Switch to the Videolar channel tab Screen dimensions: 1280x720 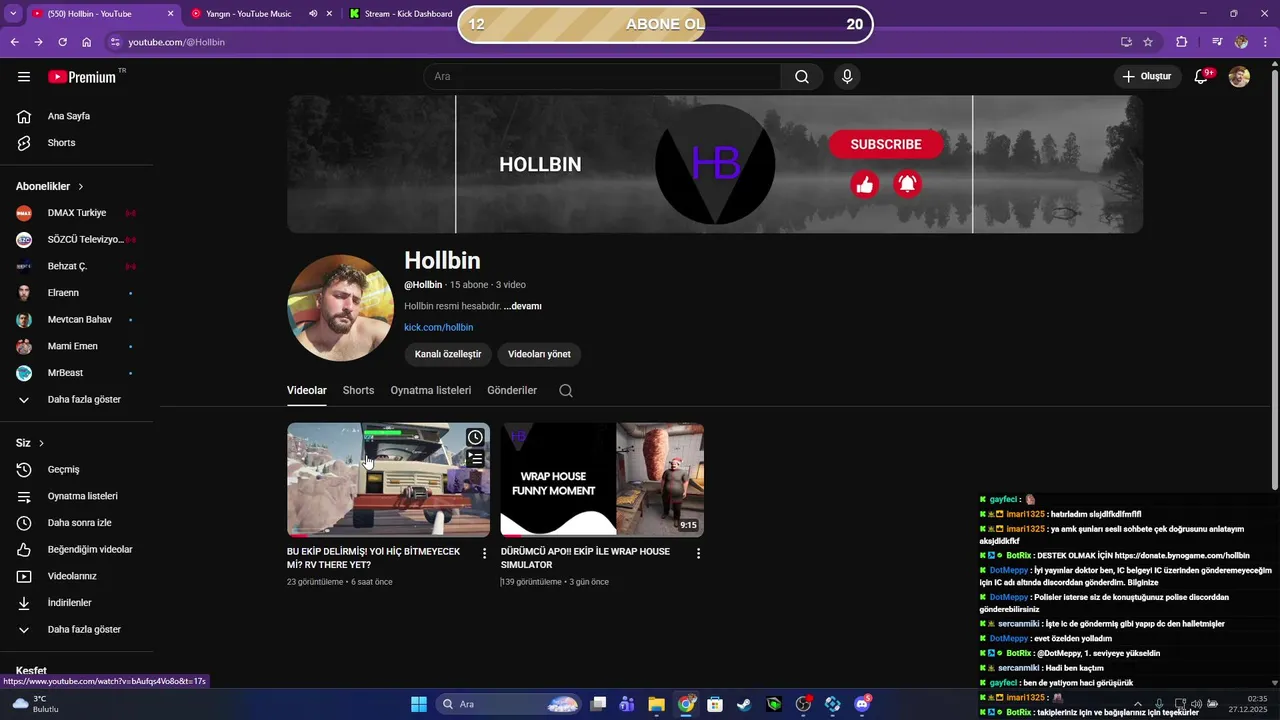coord(307,391)
